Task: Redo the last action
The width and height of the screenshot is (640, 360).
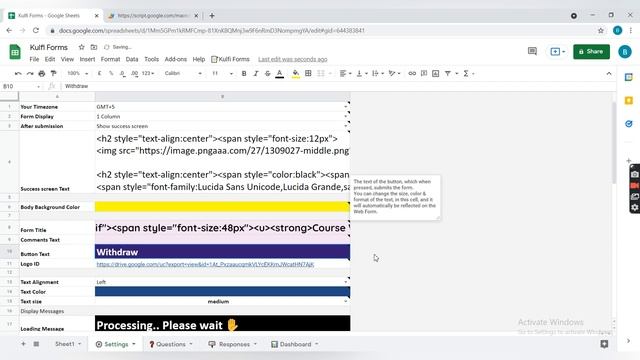Action: [30, 73]
